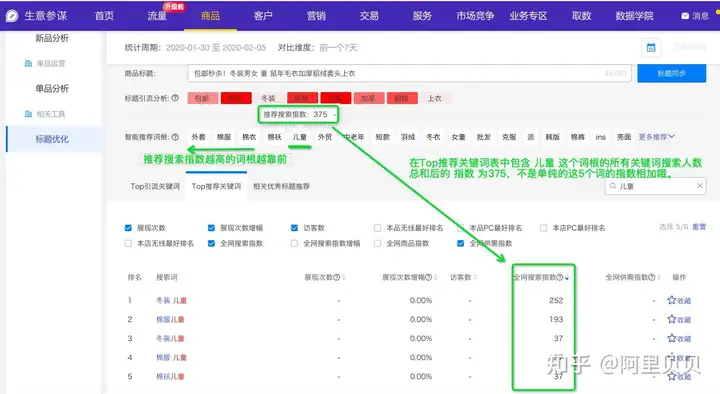Open the 消息 envelope icon
This screenshot has height=394, width=720.
tap(685, 16)
